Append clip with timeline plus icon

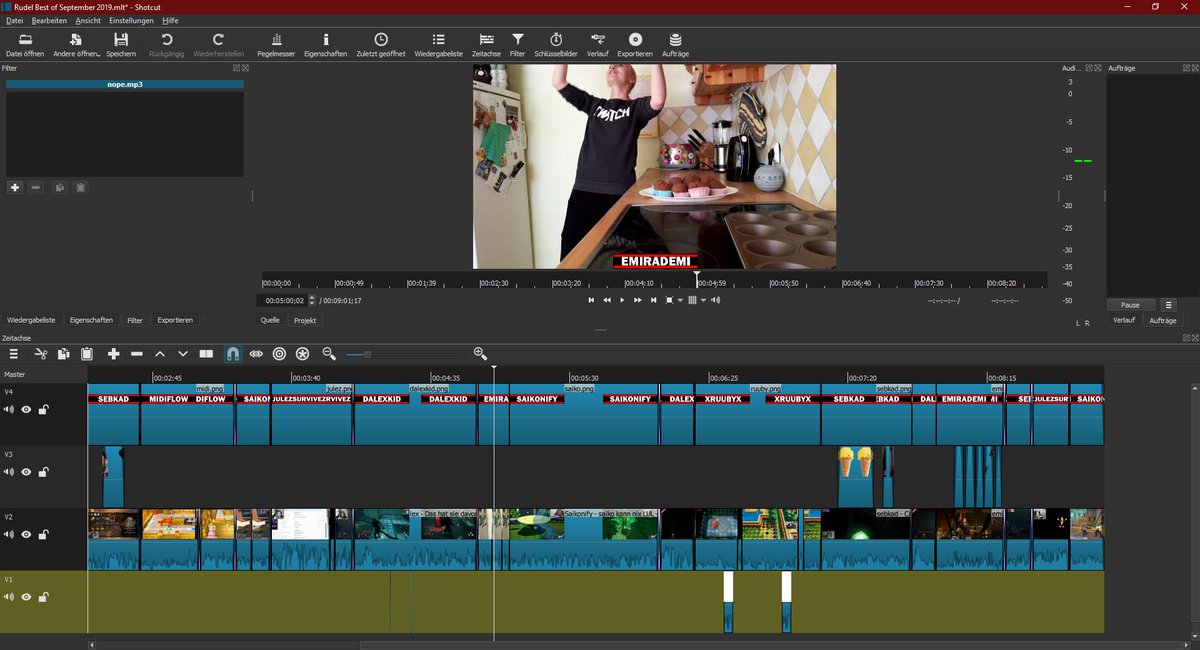point(113,354)
